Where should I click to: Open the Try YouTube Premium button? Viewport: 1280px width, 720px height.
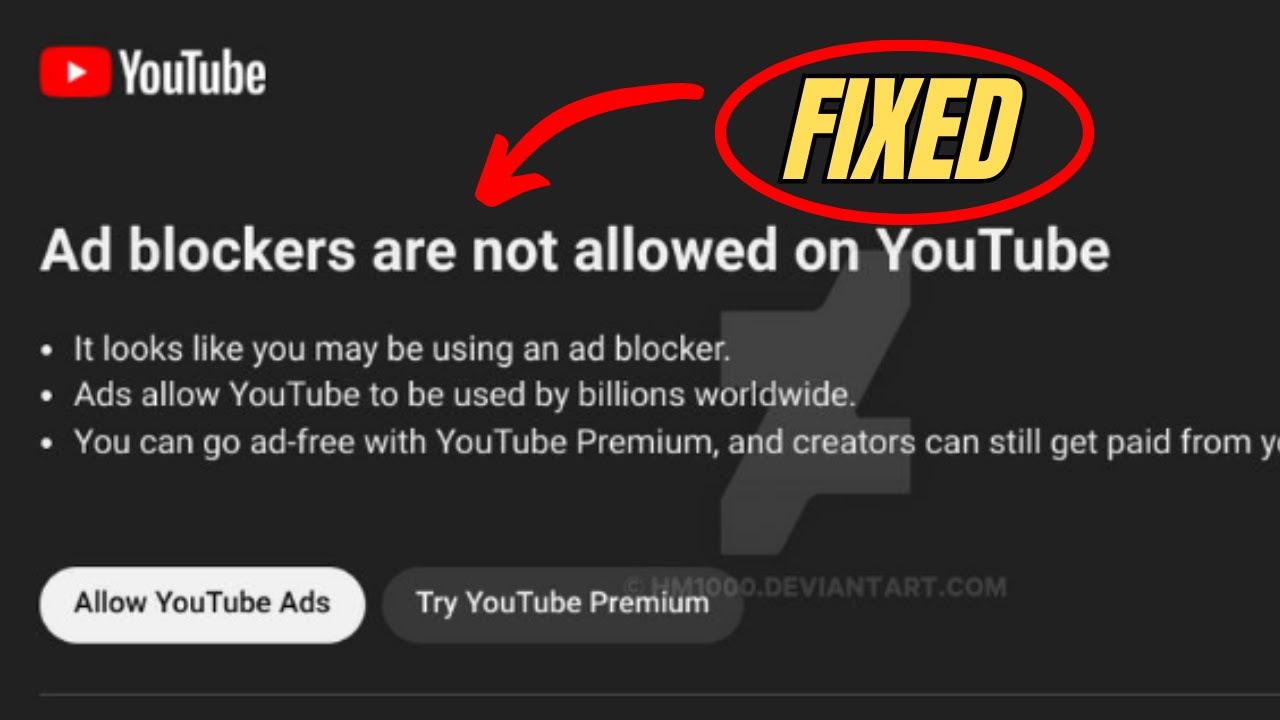tap(562, 604)
